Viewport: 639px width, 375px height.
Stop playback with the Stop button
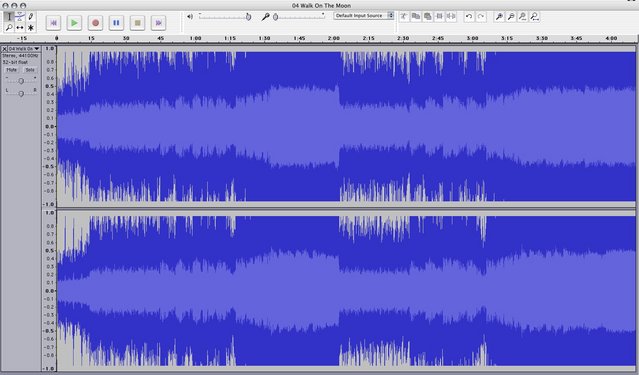pyautogui.click(x=137, y=23)
